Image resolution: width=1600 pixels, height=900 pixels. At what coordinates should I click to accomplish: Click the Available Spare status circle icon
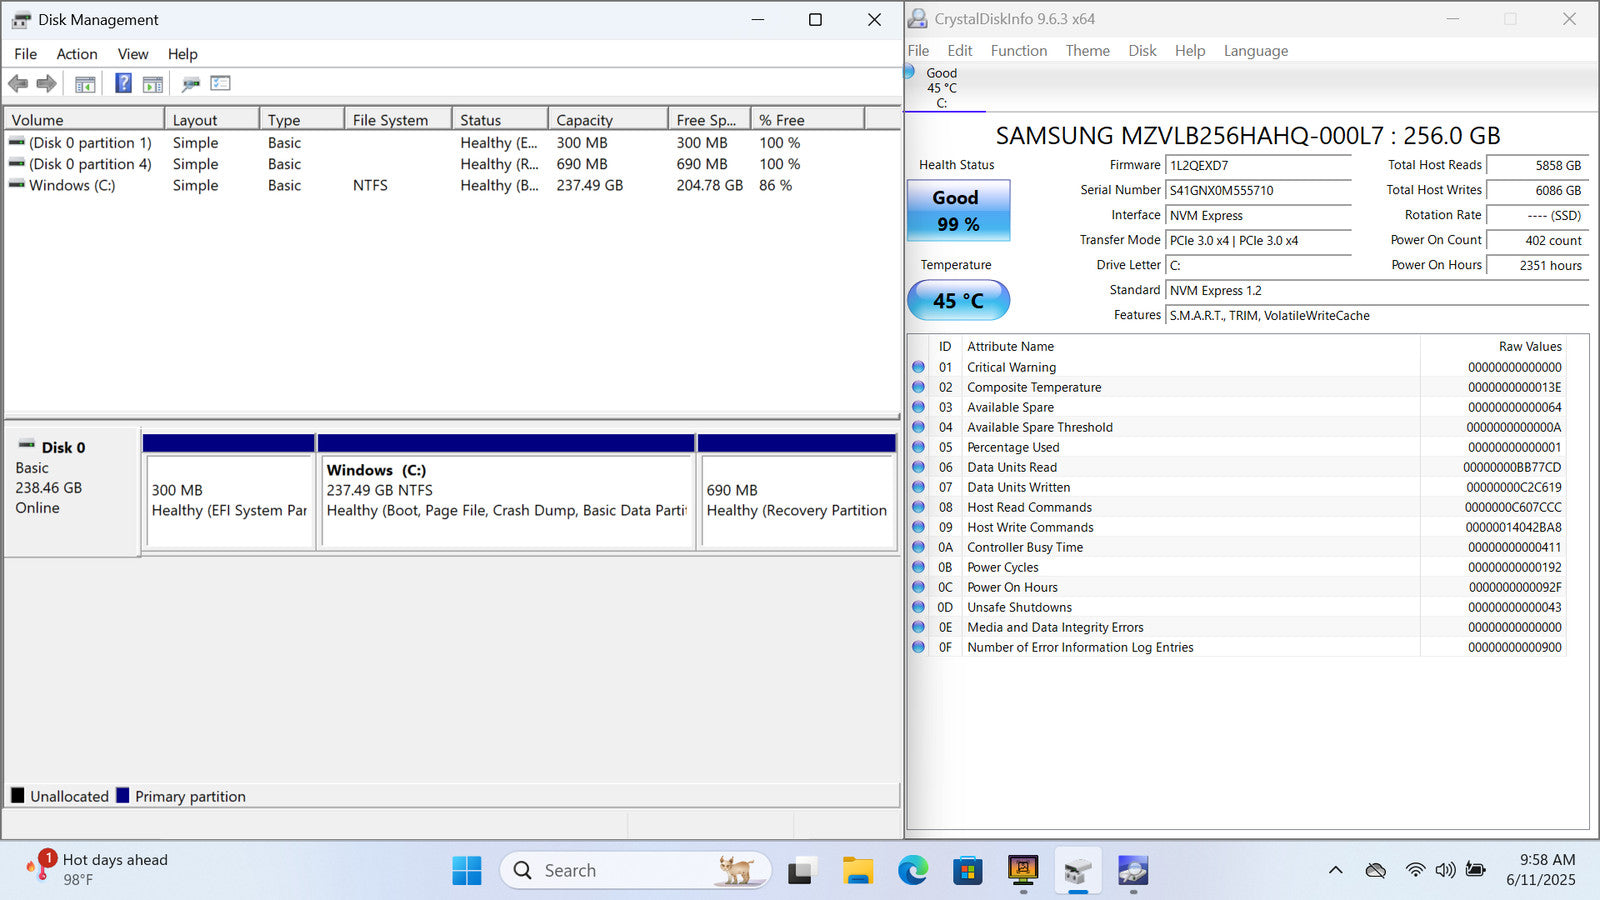pyautogui.click(x=918, y=407)
